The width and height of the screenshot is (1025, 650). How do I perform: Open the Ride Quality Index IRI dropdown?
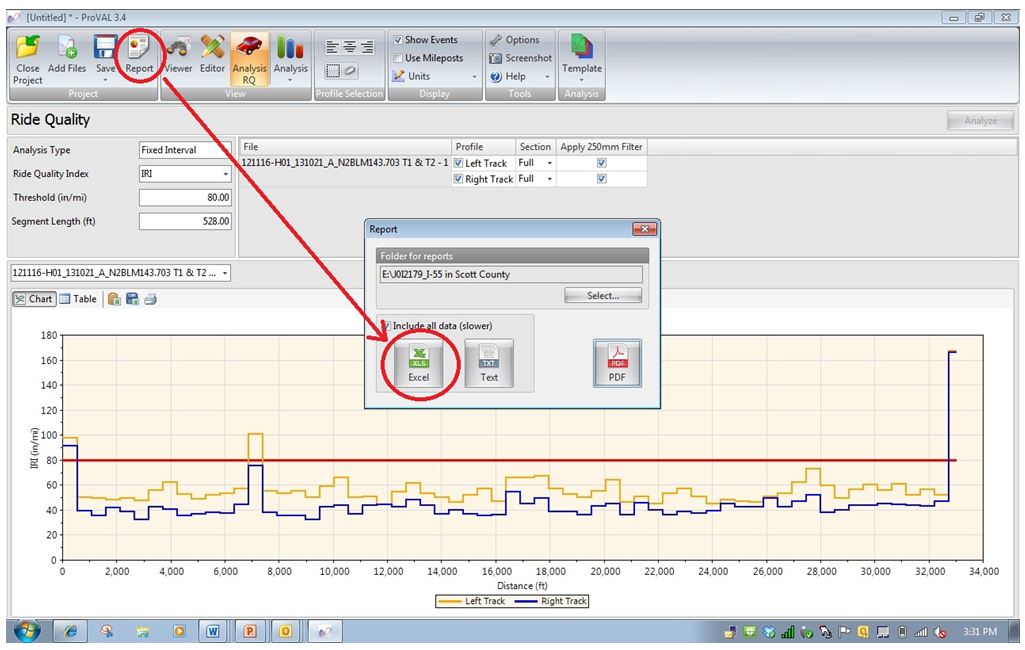coord(185,174)
